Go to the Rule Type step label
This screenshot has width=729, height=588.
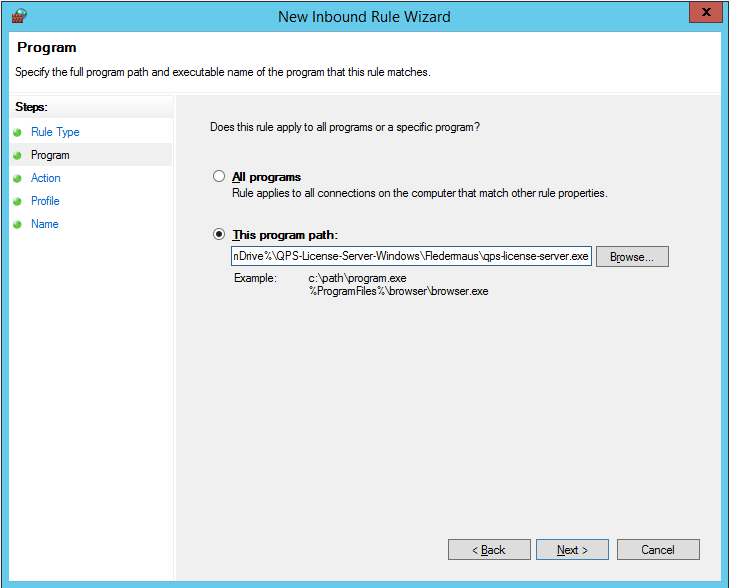(x=55, y=132)
